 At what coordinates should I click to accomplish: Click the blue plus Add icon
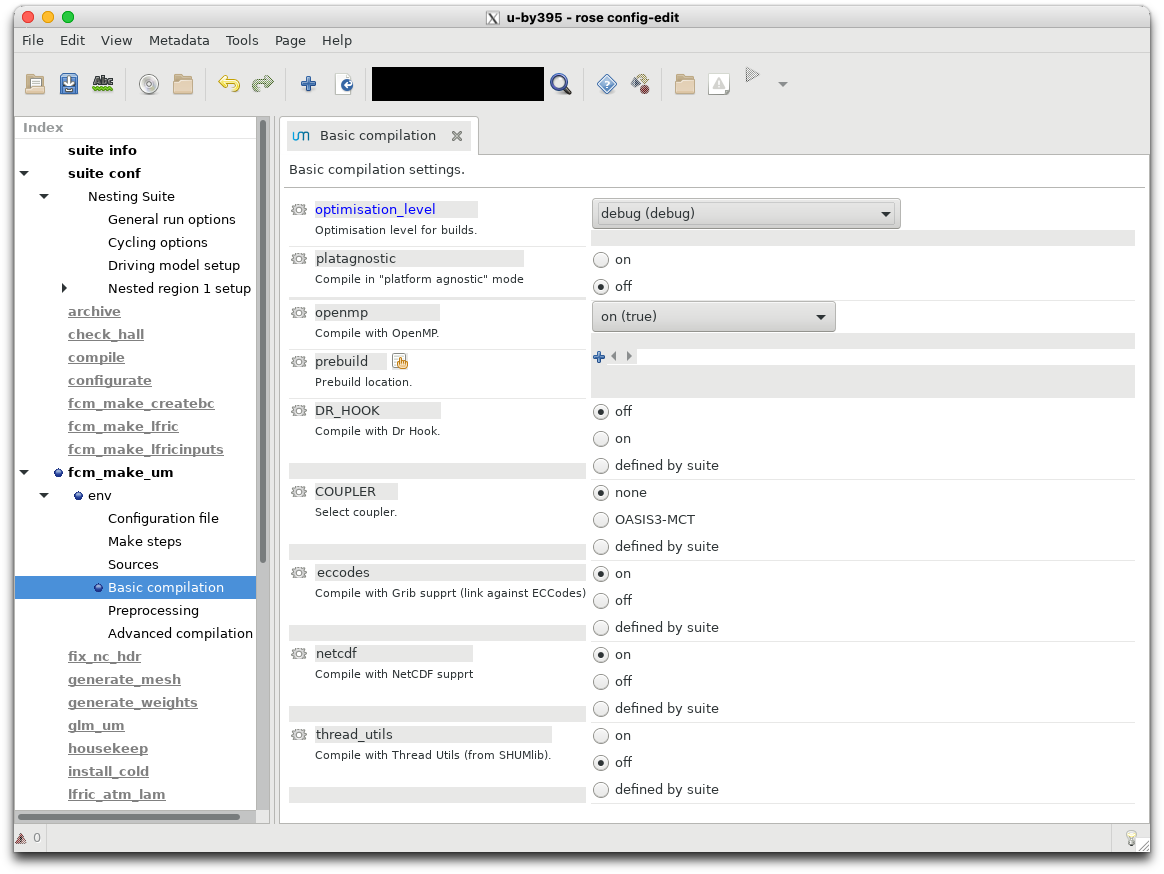(x=308, y=85)
